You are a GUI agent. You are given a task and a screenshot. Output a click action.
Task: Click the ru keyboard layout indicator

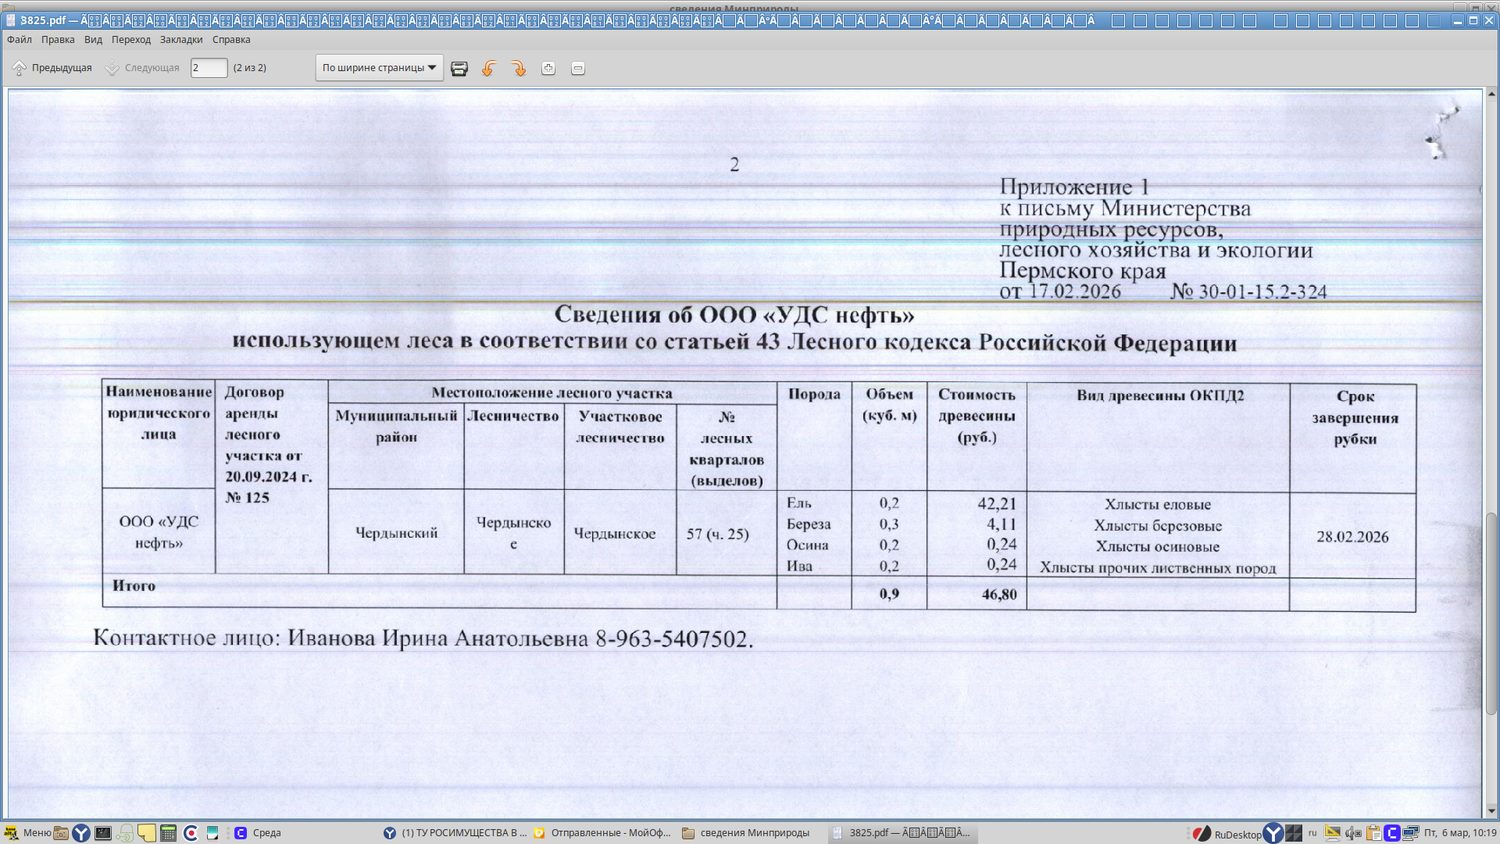coord(1313,833)
